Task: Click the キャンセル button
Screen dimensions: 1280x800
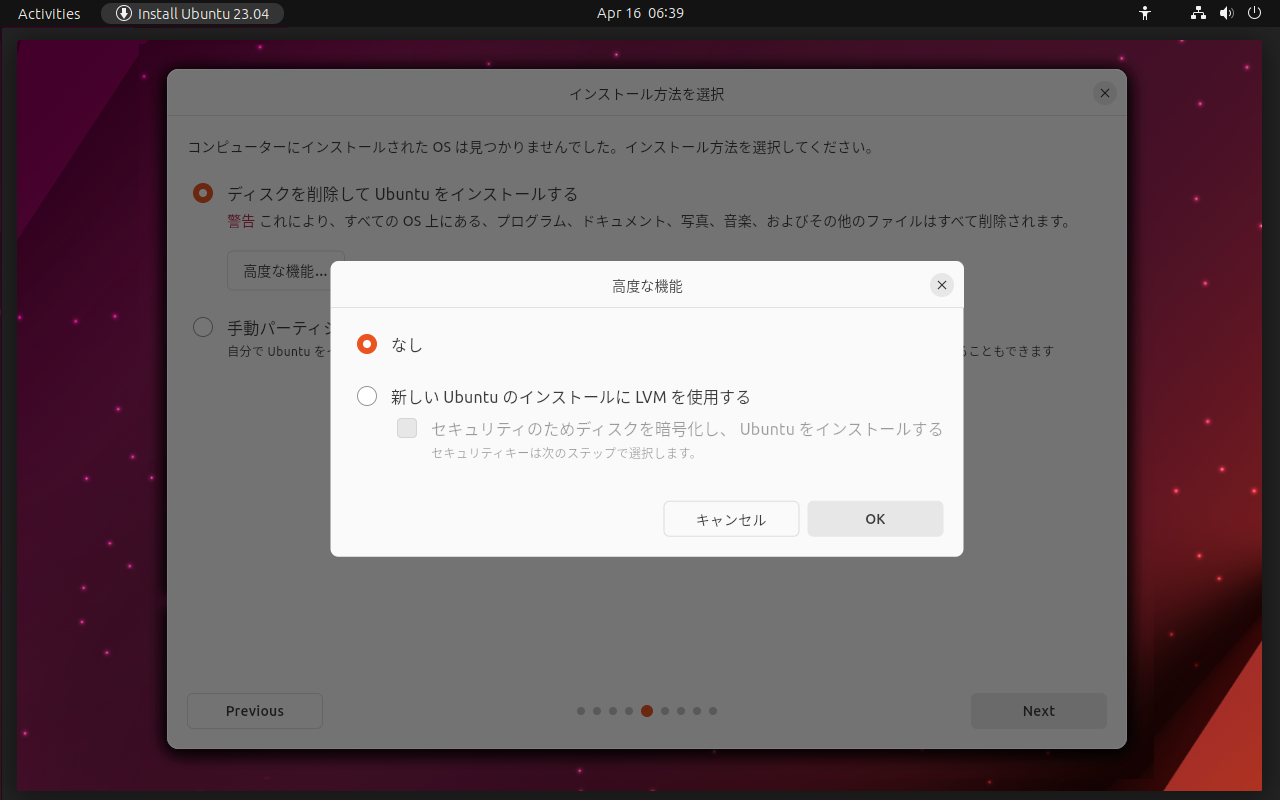Action: pyautogui.click(x=731, y=519)
